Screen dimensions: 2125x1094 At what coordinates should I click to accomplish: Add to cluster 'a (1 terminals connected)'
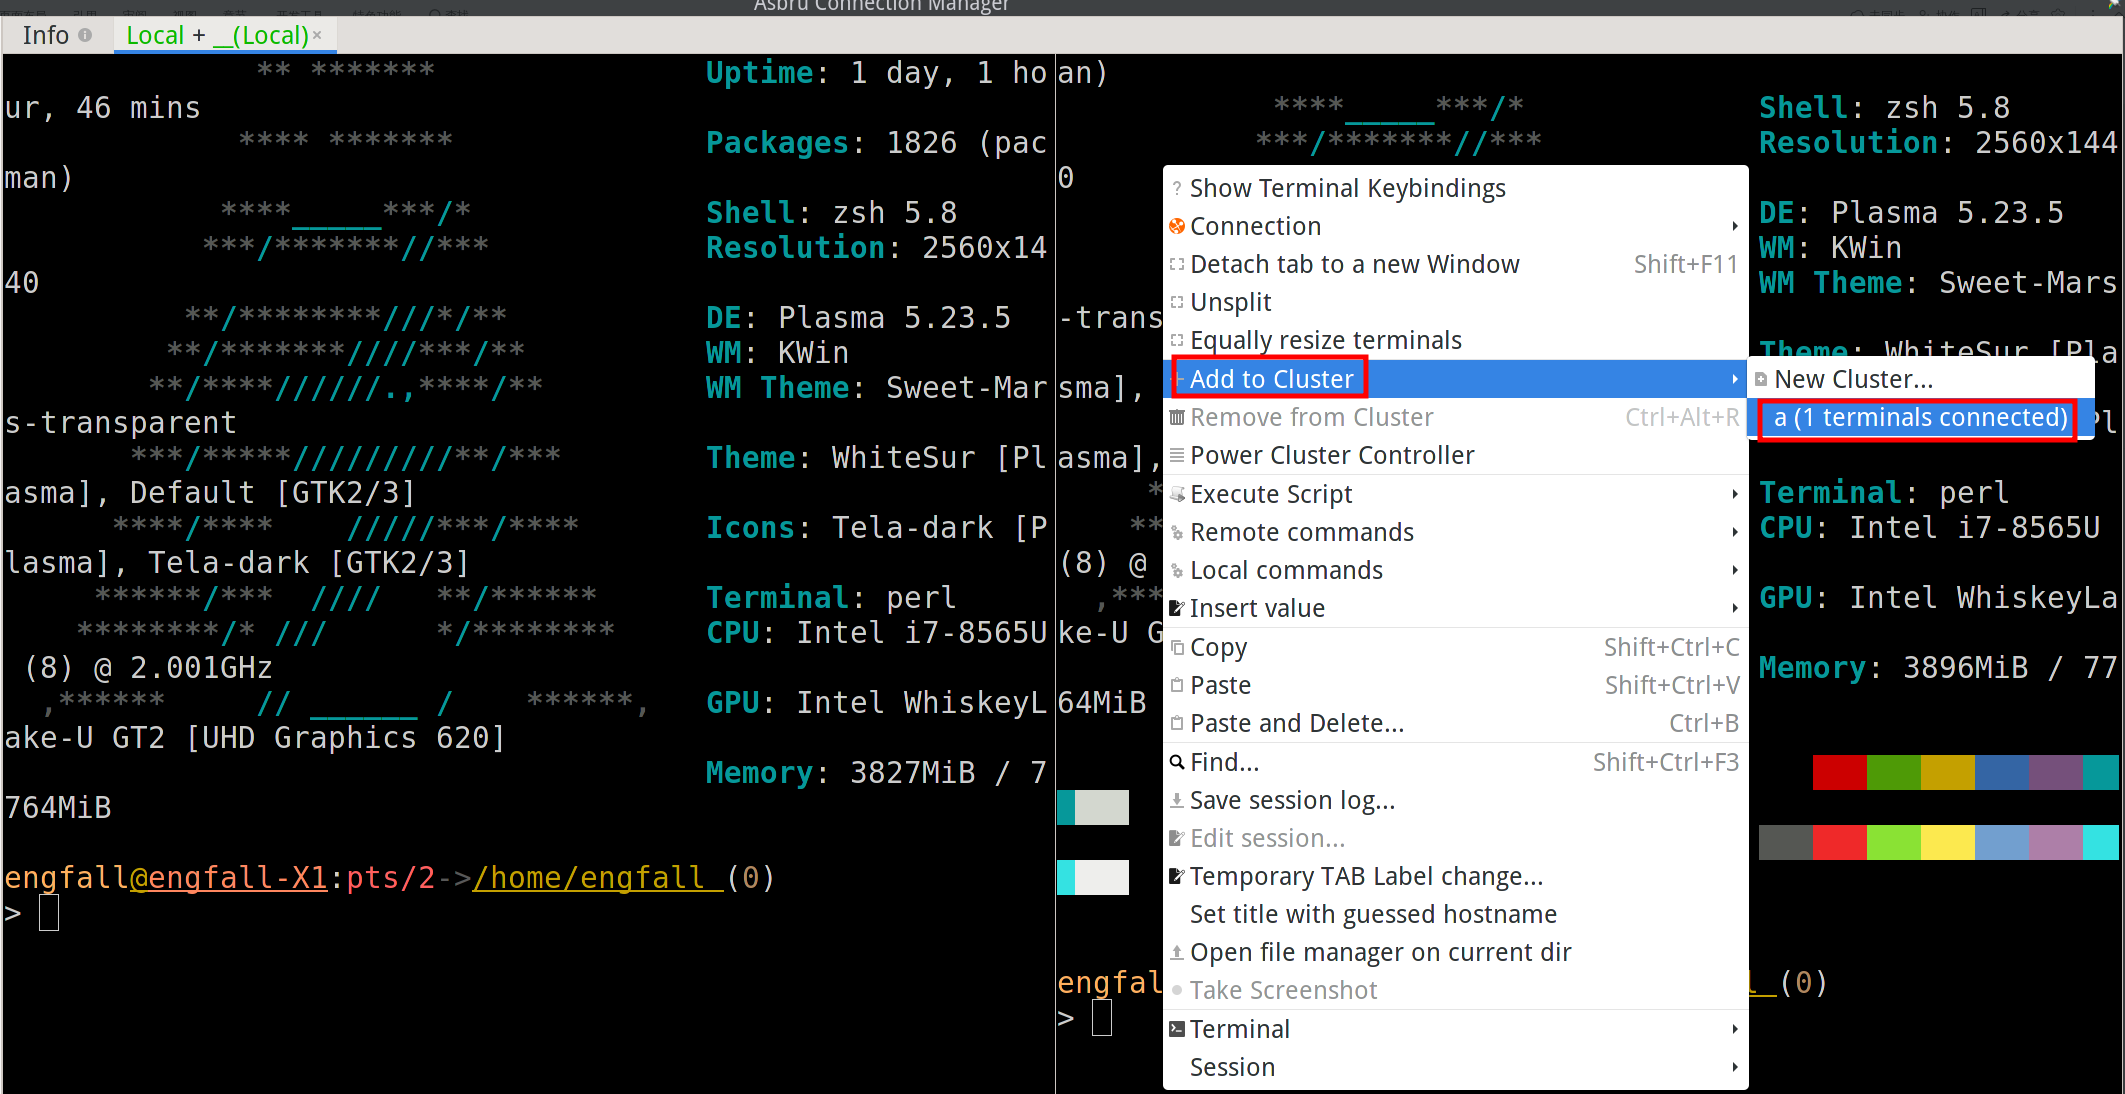1919,418
